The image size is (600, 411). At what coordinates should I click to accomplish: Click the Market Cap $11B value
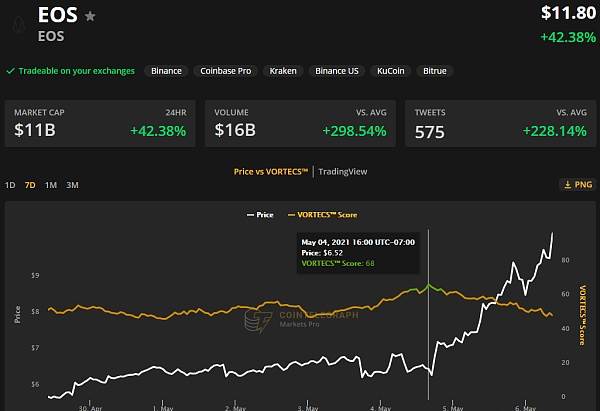(35, 130)
